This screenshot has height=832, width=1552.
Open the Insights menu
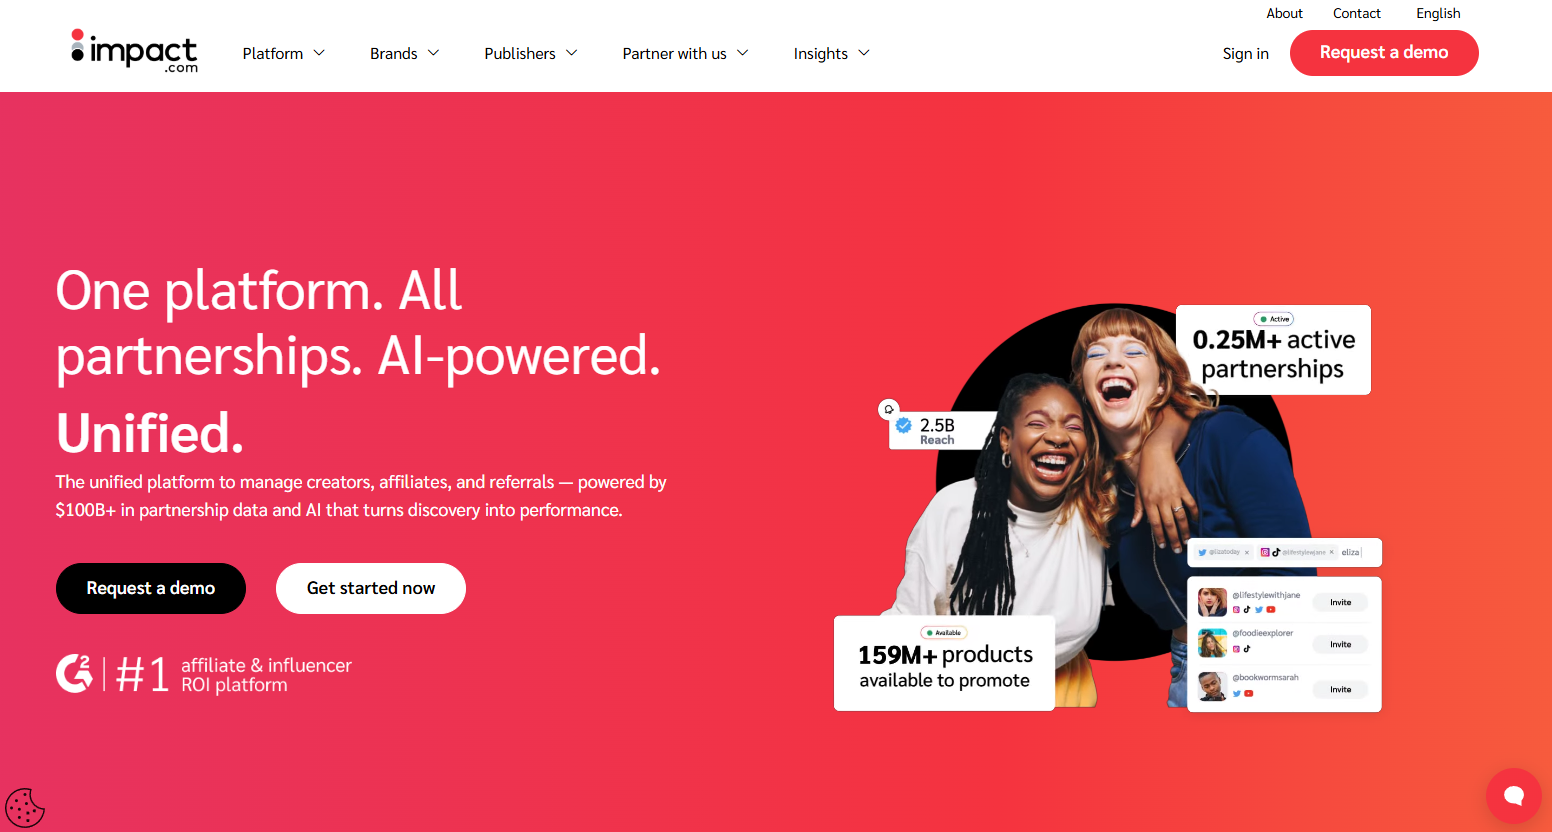pos(832,53)
